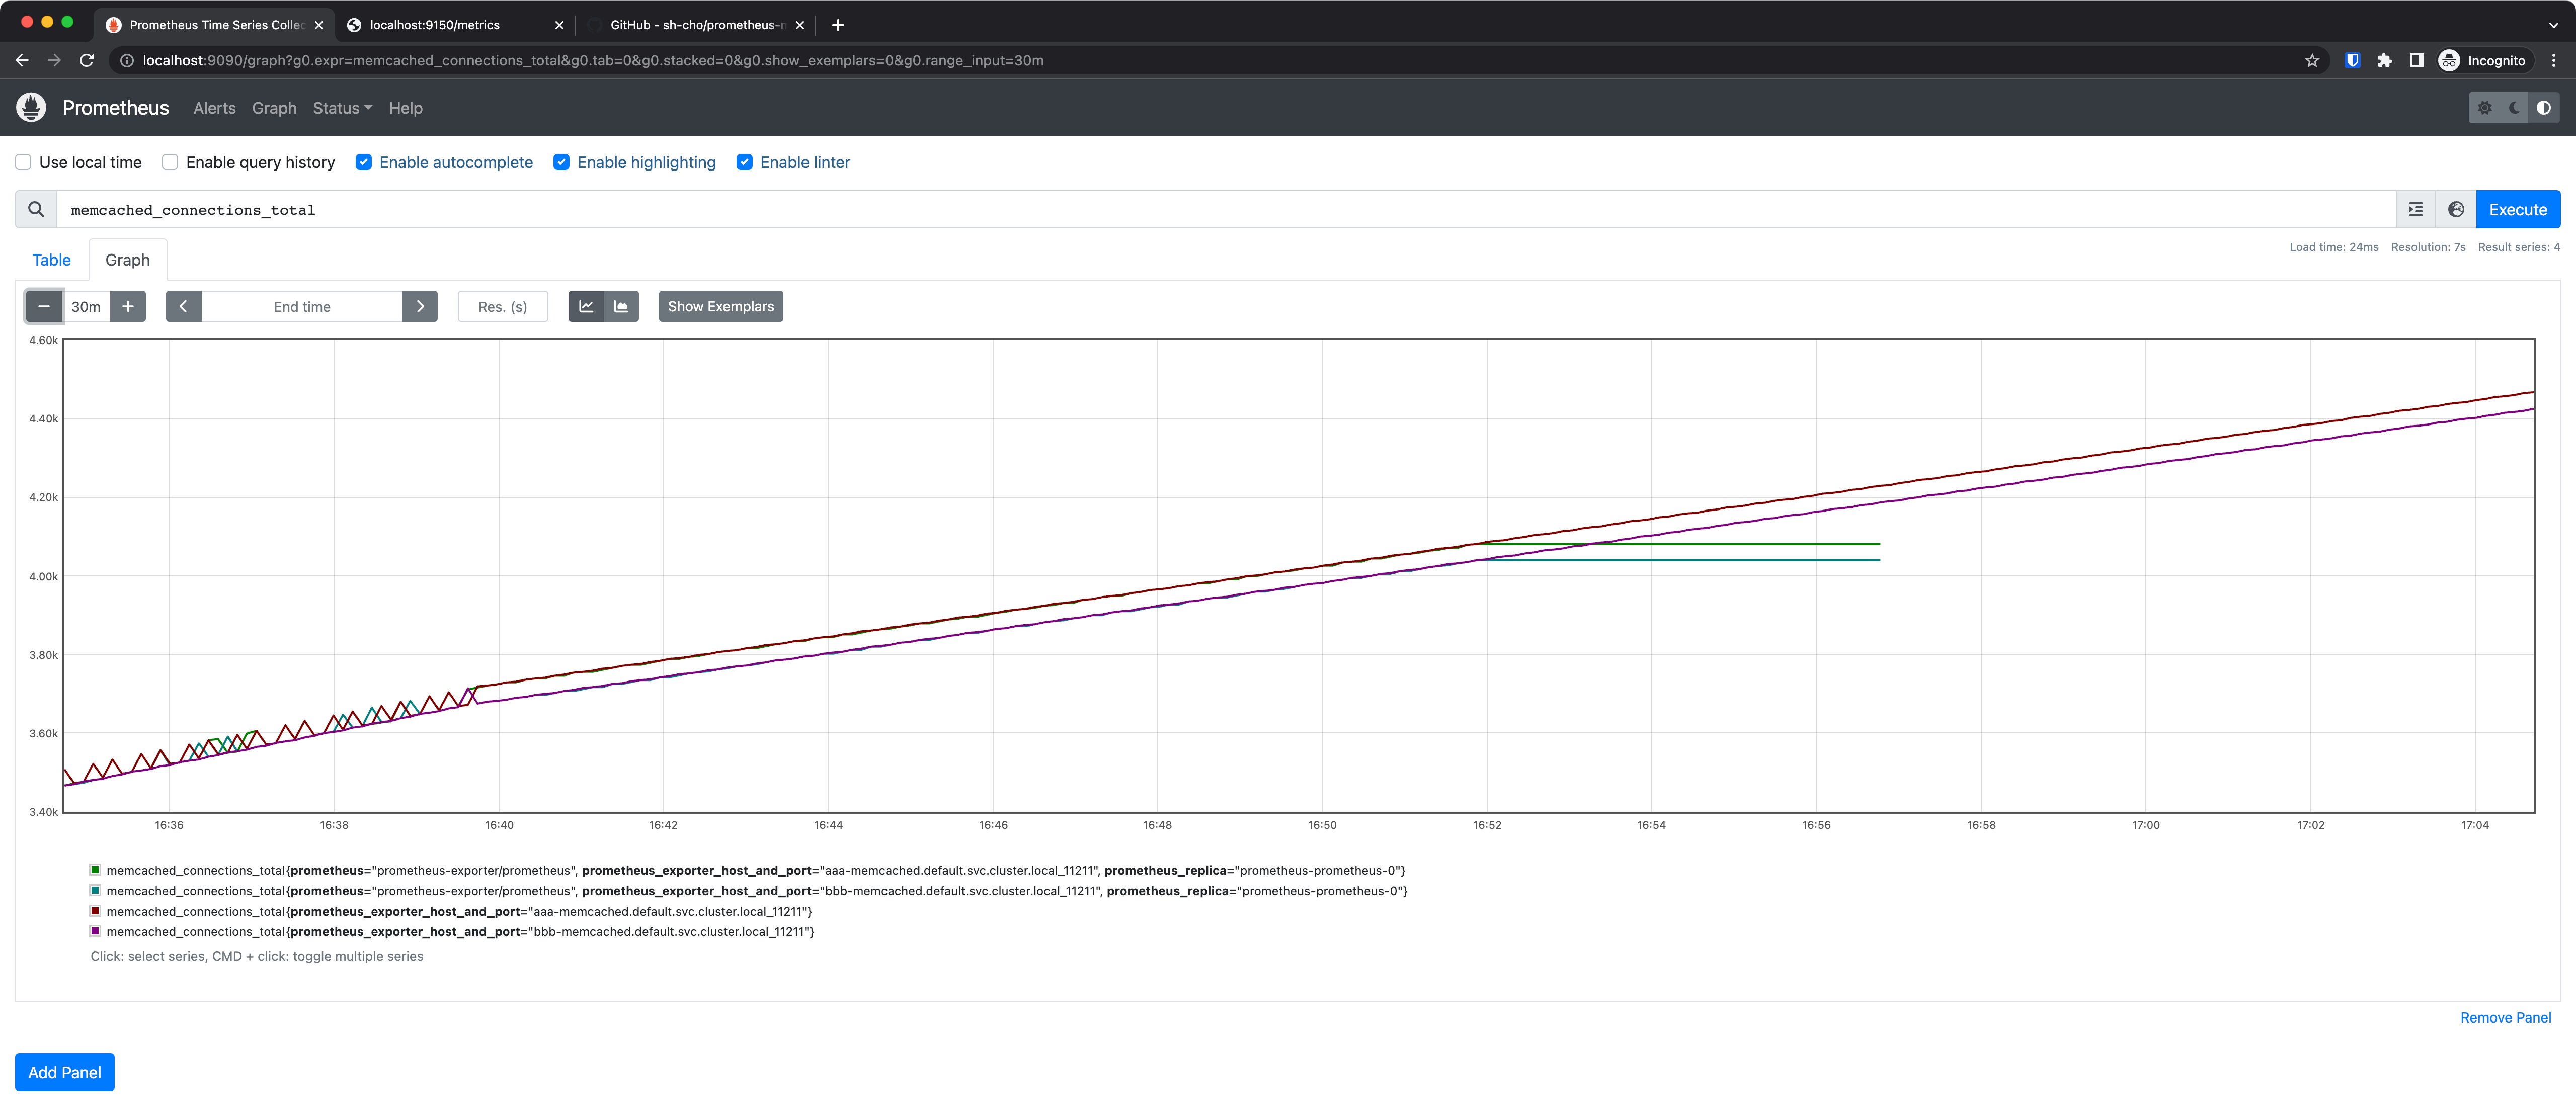Check Enable query history
Image resolution: width=2576 pixels, height=1106 pixels.
[x=170, y=163]
